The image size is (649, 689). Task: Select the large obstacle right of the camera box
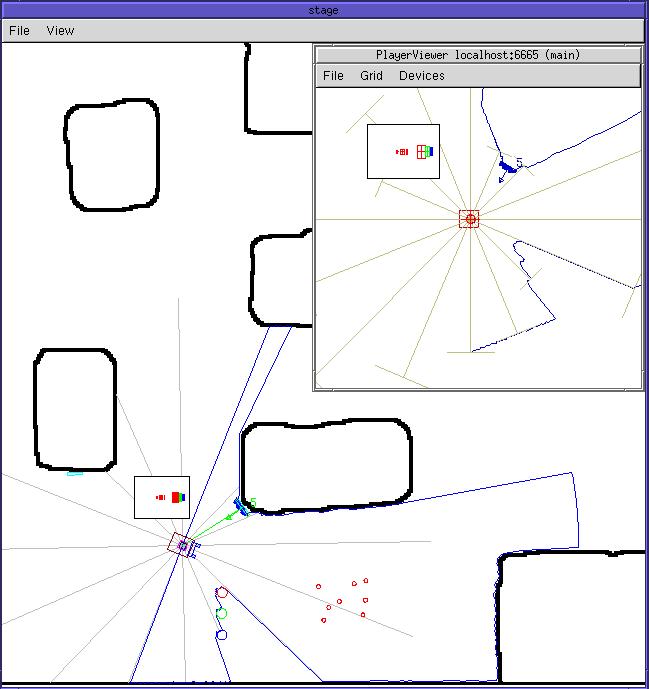point(326,467)
